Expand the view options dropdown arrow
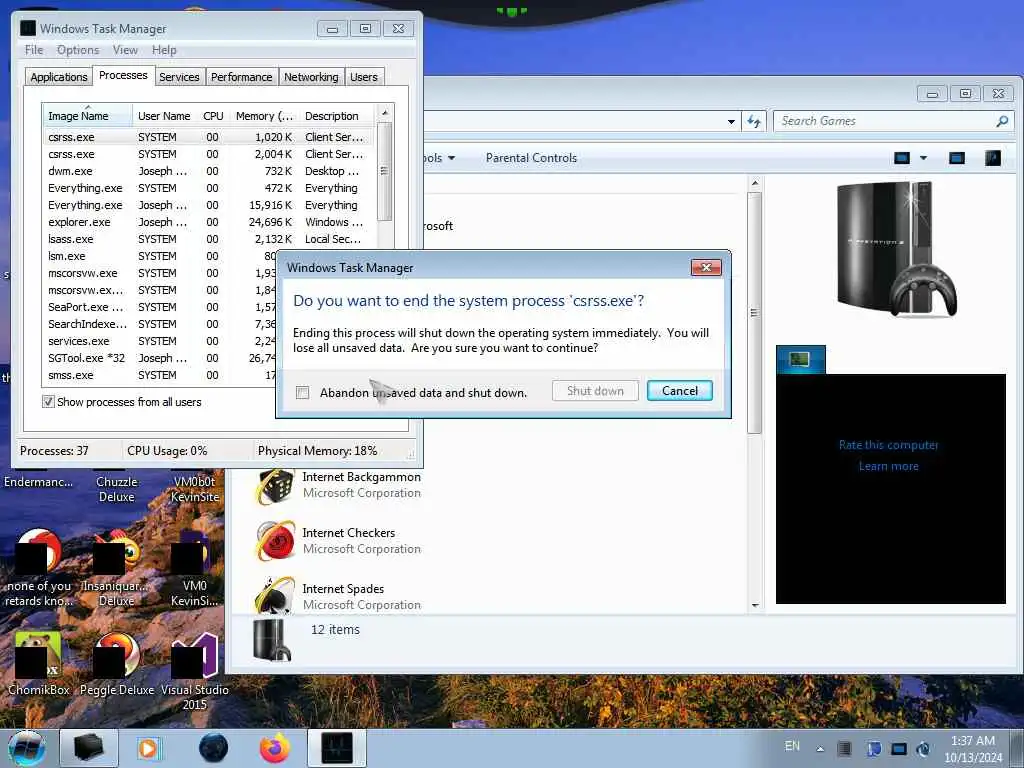 [923, 158]
